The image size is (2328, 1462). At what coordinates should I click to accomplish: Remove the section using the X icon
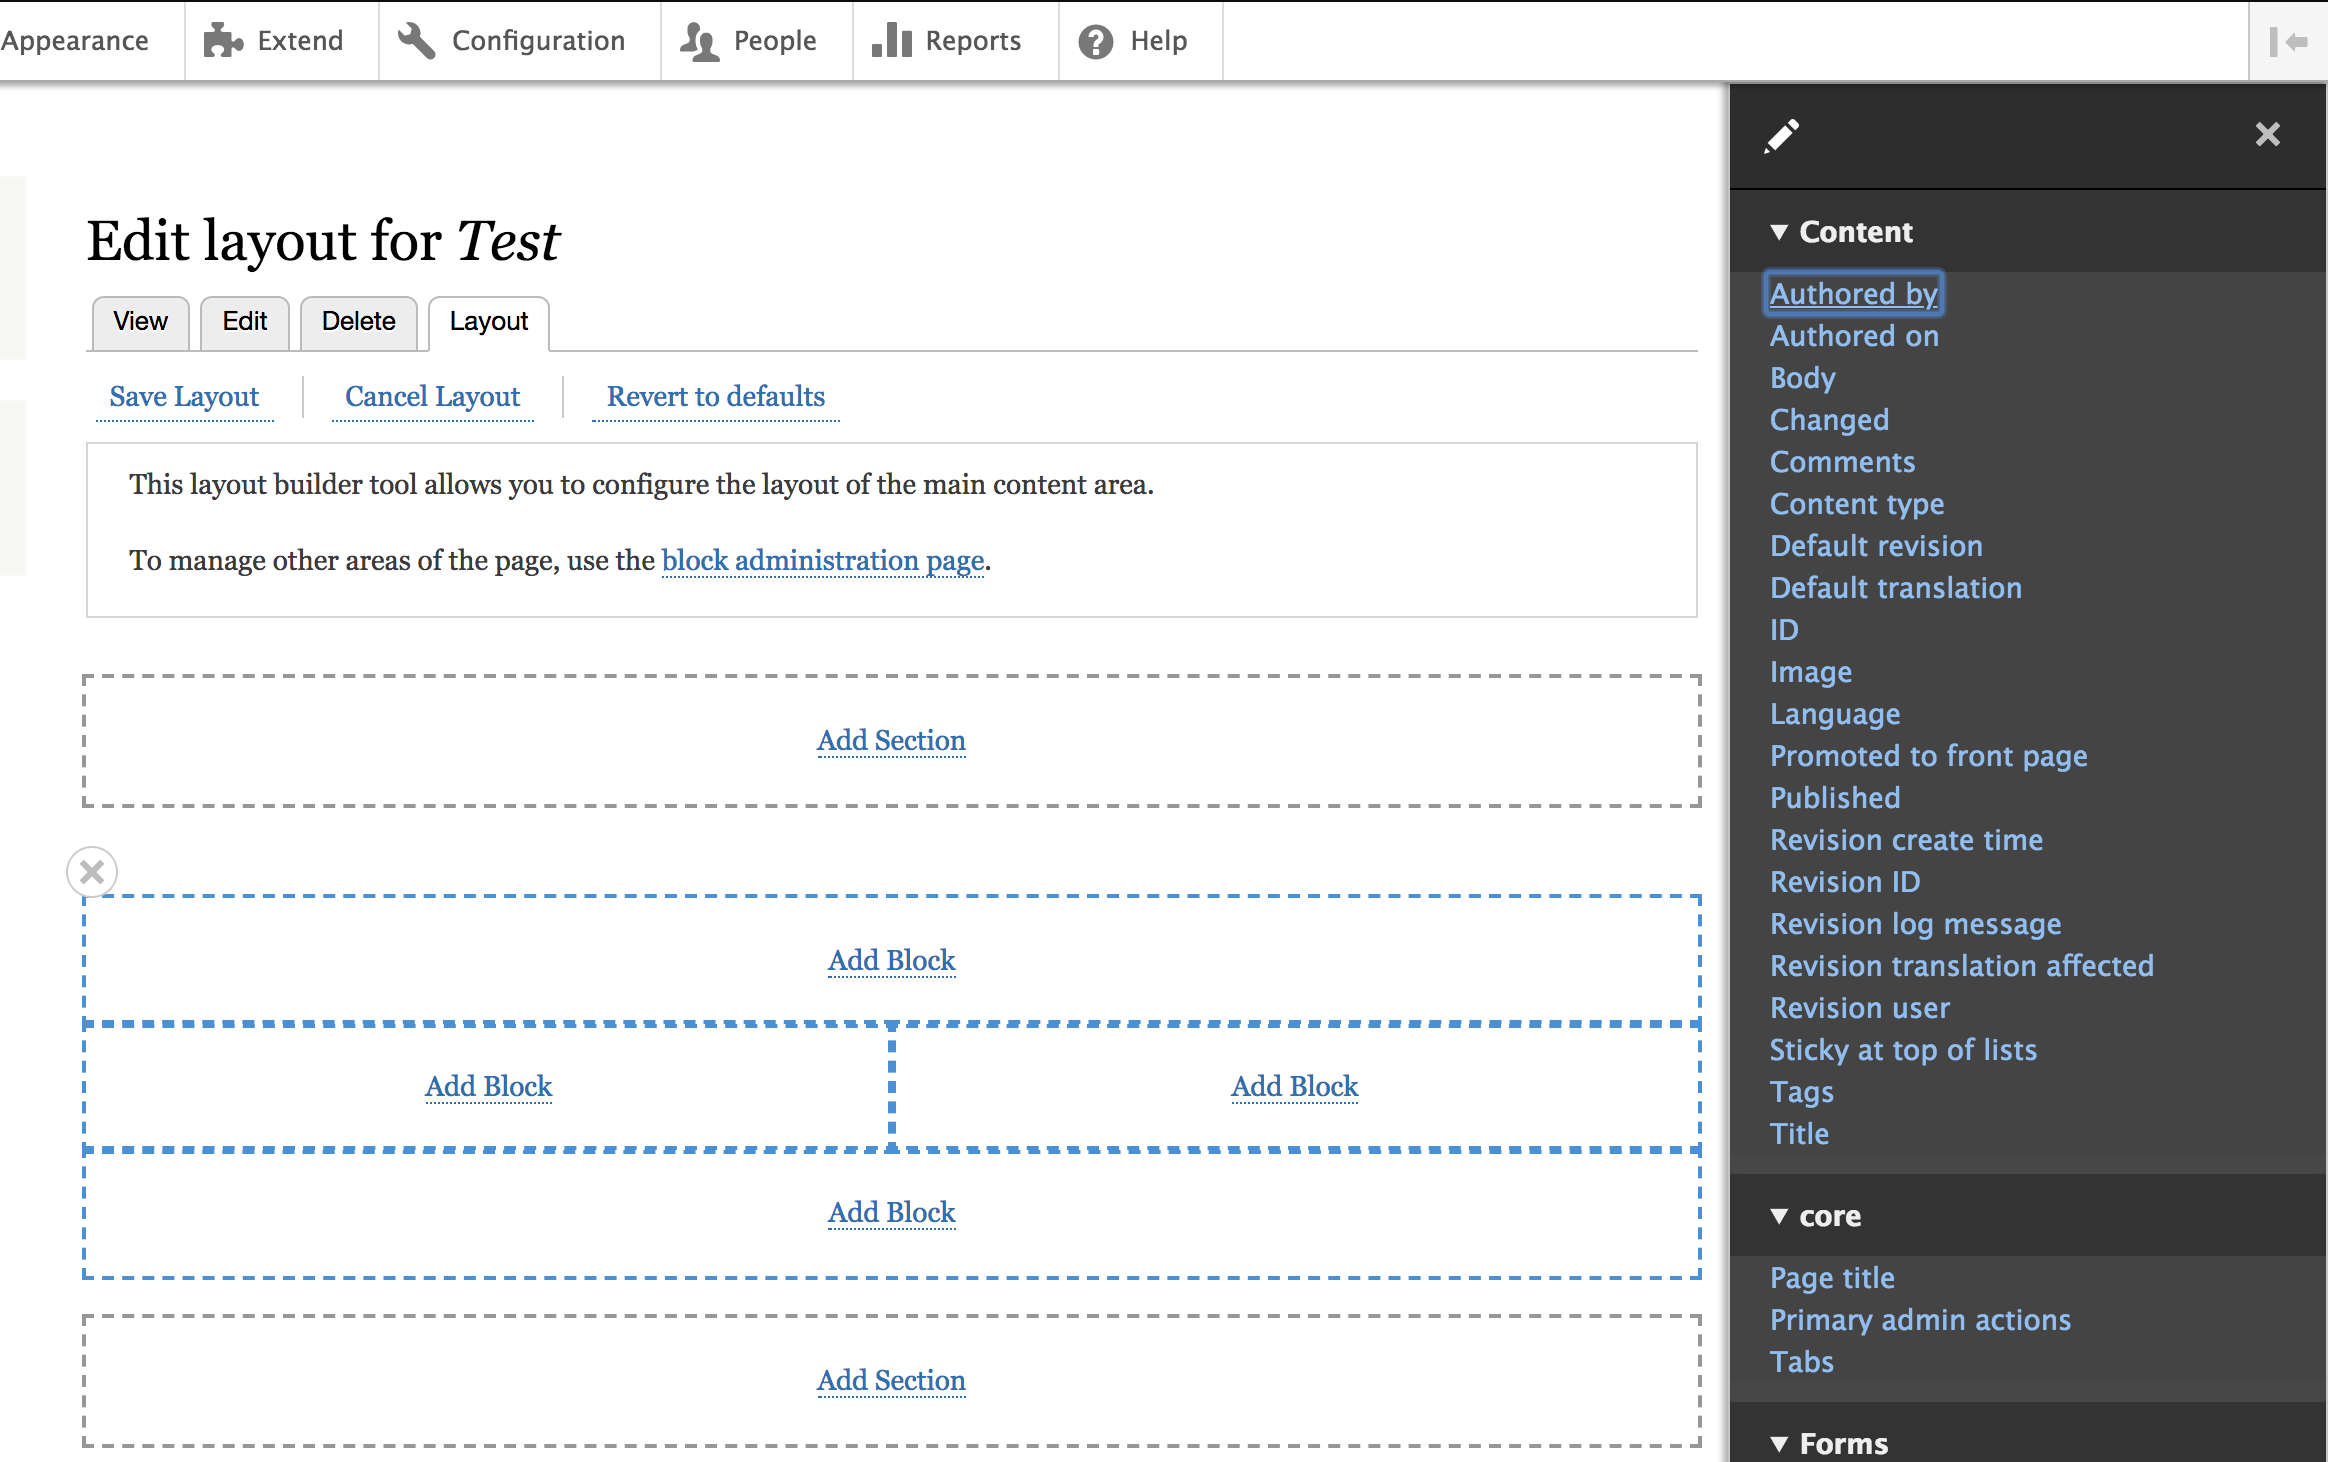pos(92,871)
